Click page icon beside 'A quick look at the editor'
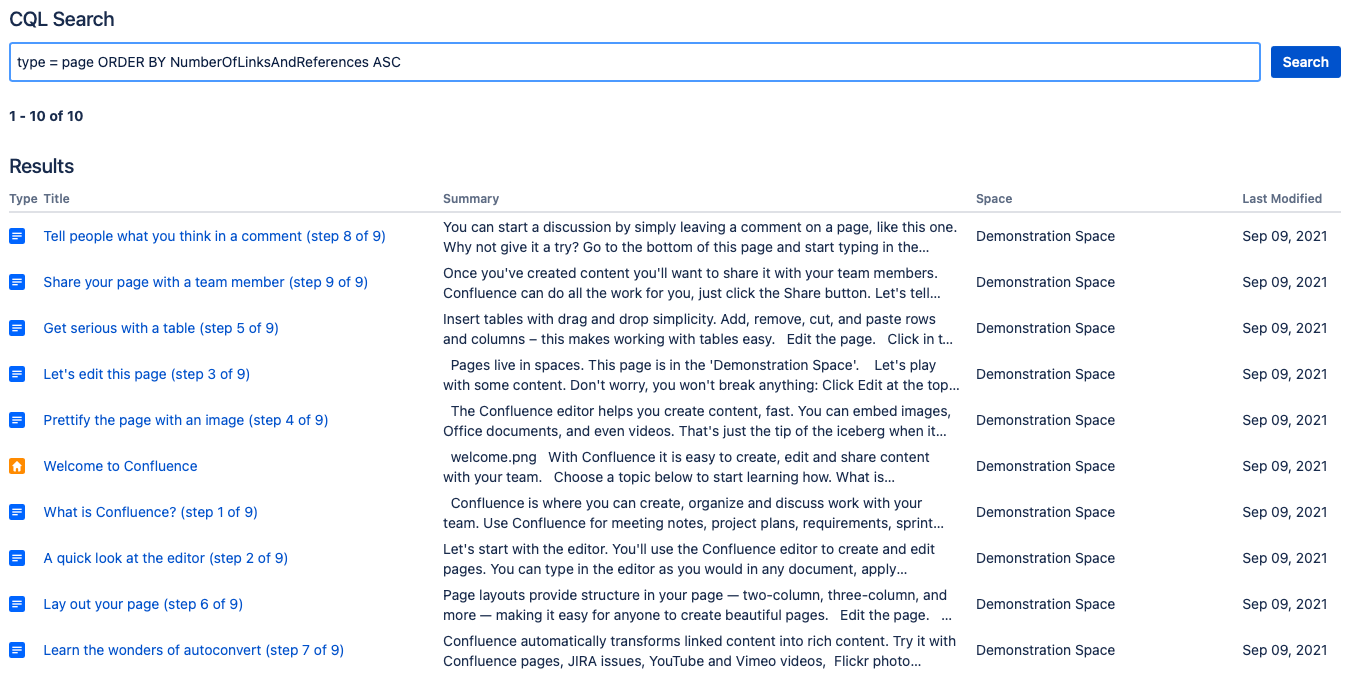This screenshot has width=1351, height=674. (x=17, y=558)
